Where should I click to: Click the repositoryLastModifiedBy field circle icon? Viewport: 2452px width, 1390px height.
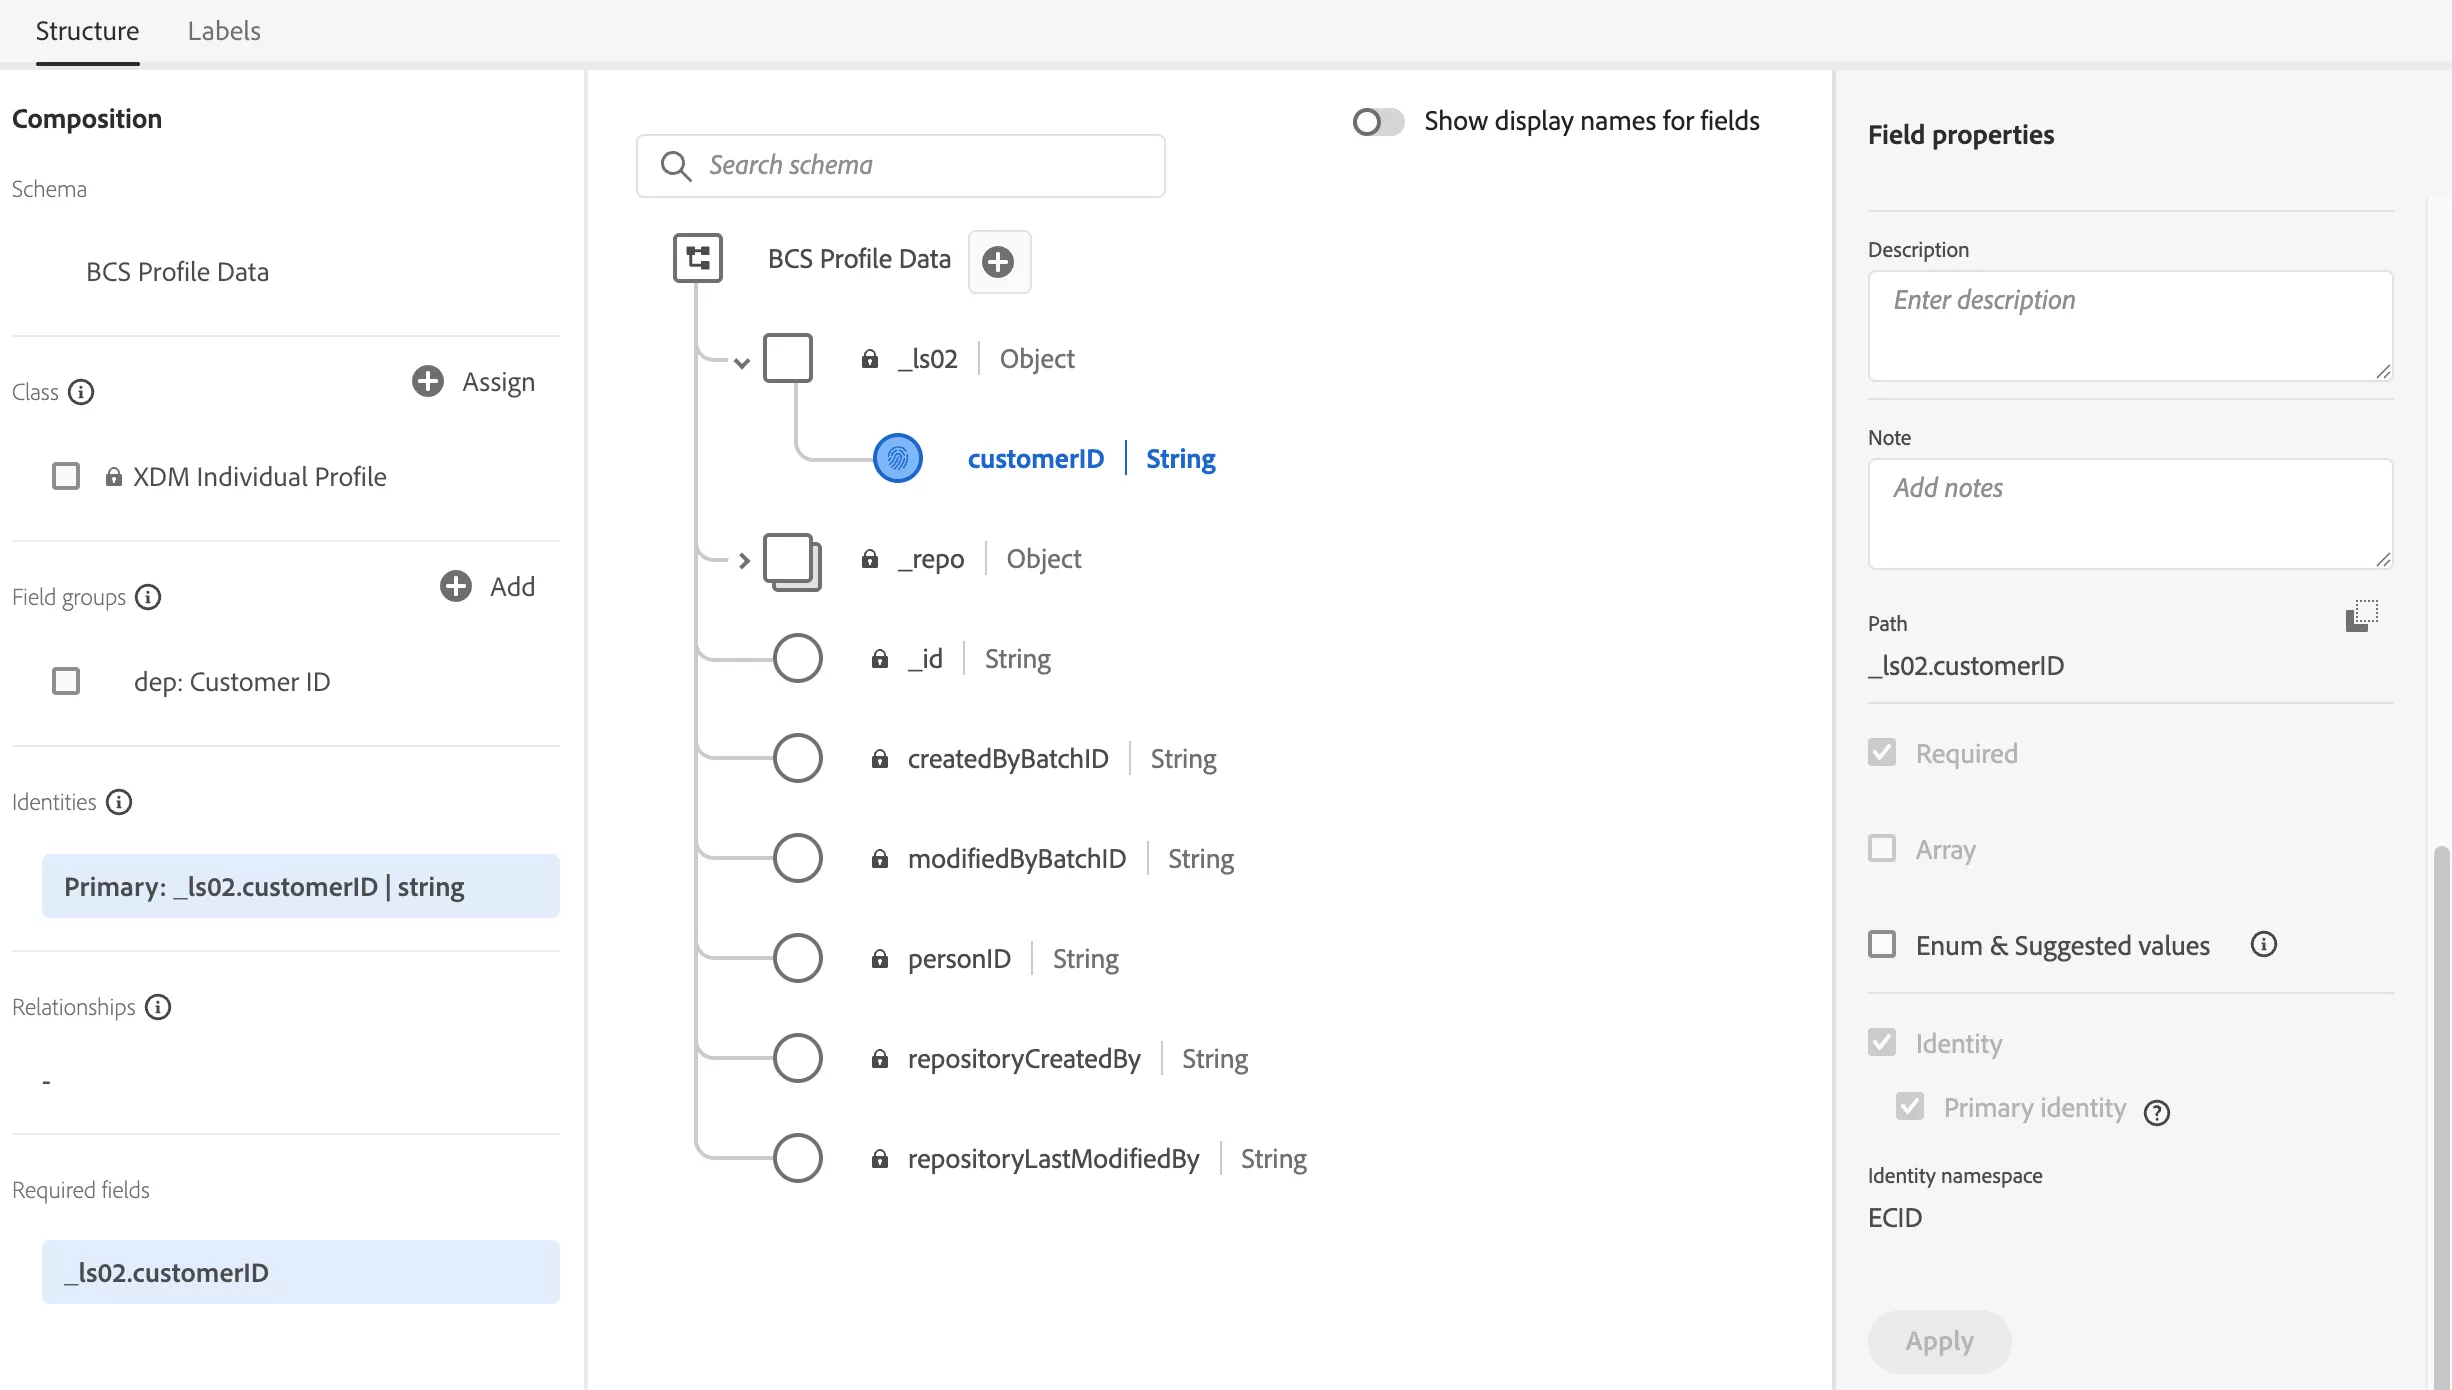point(798,1158)
